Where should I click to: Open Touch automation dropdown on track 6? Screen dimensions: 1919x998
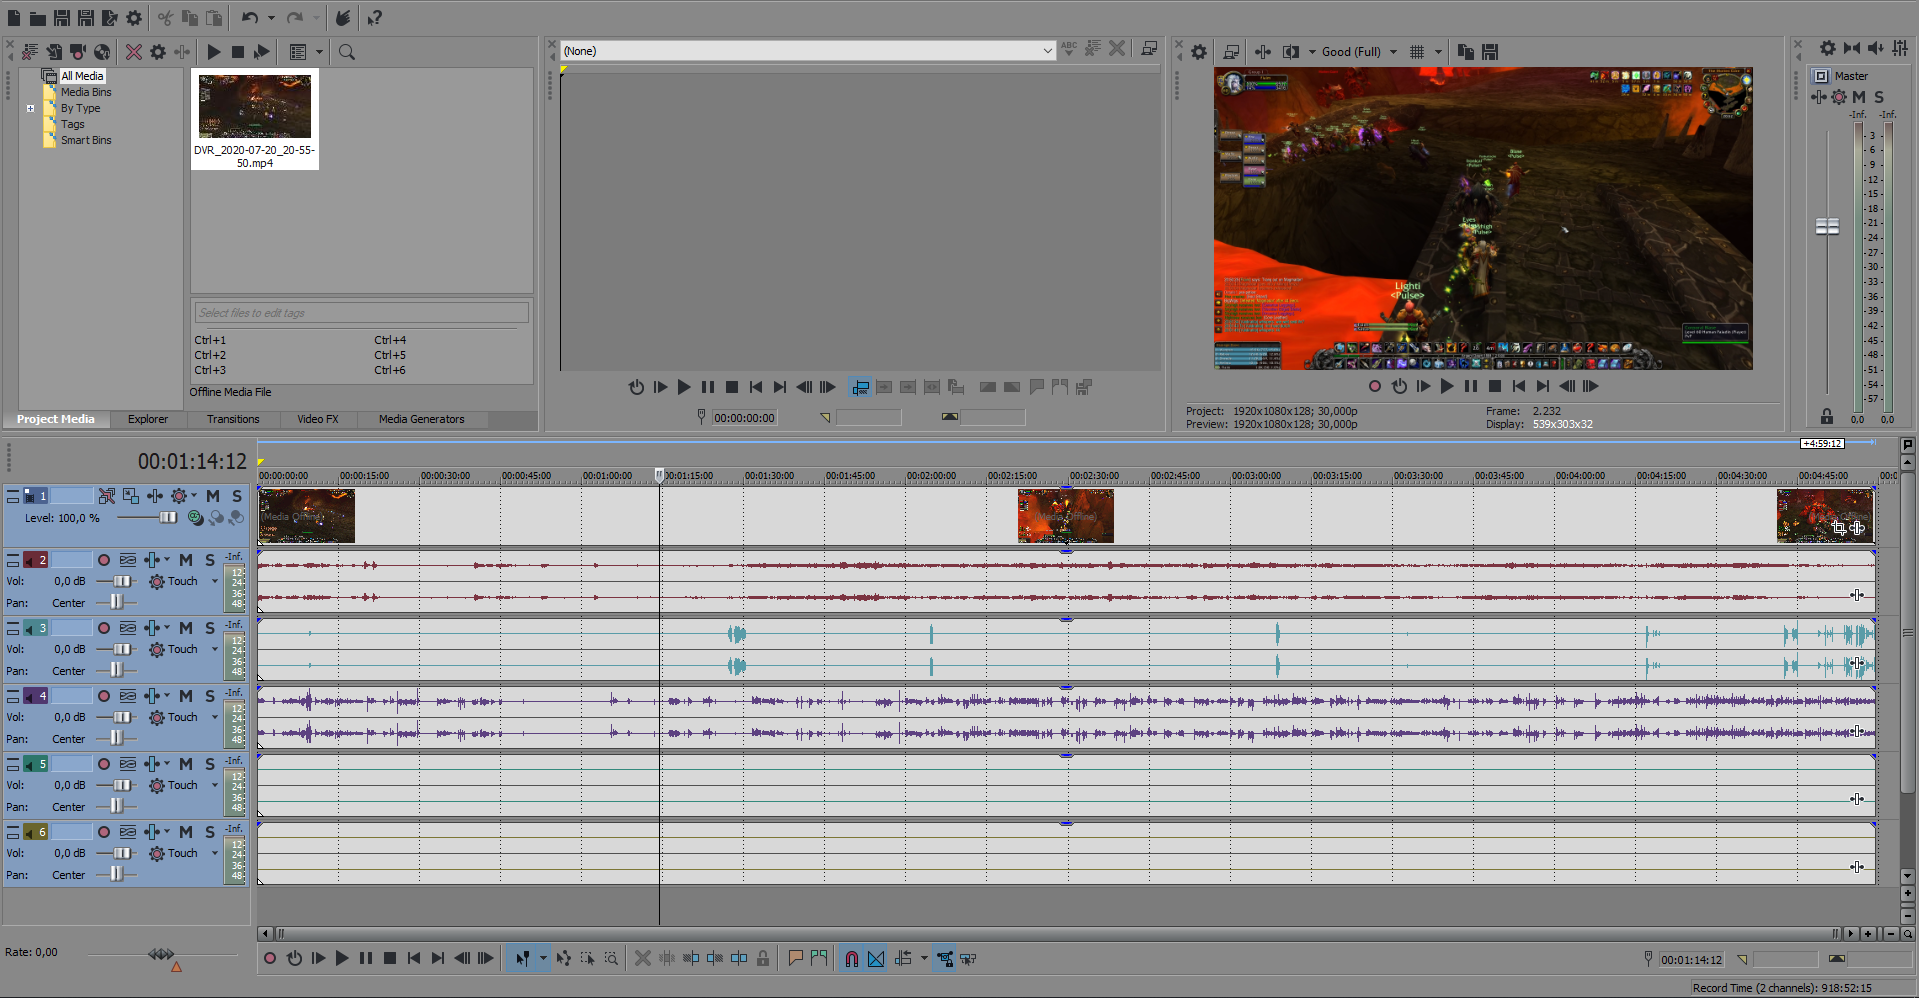tap(214, 853)
